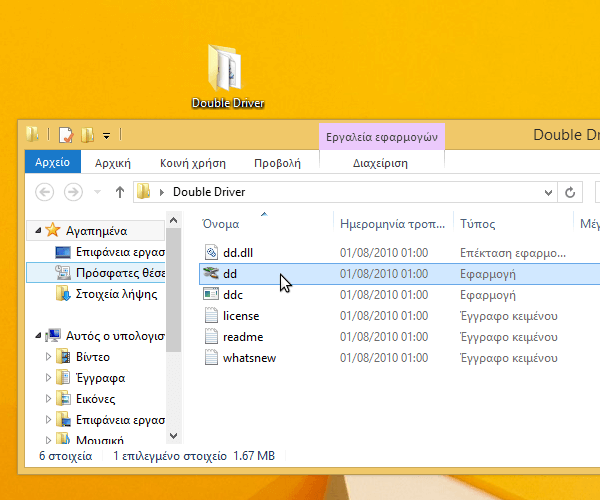Select Πρόσφατες θέσεις in navigation pane
Viewport: 600px width, 500px height.
[x=118, y=272]
